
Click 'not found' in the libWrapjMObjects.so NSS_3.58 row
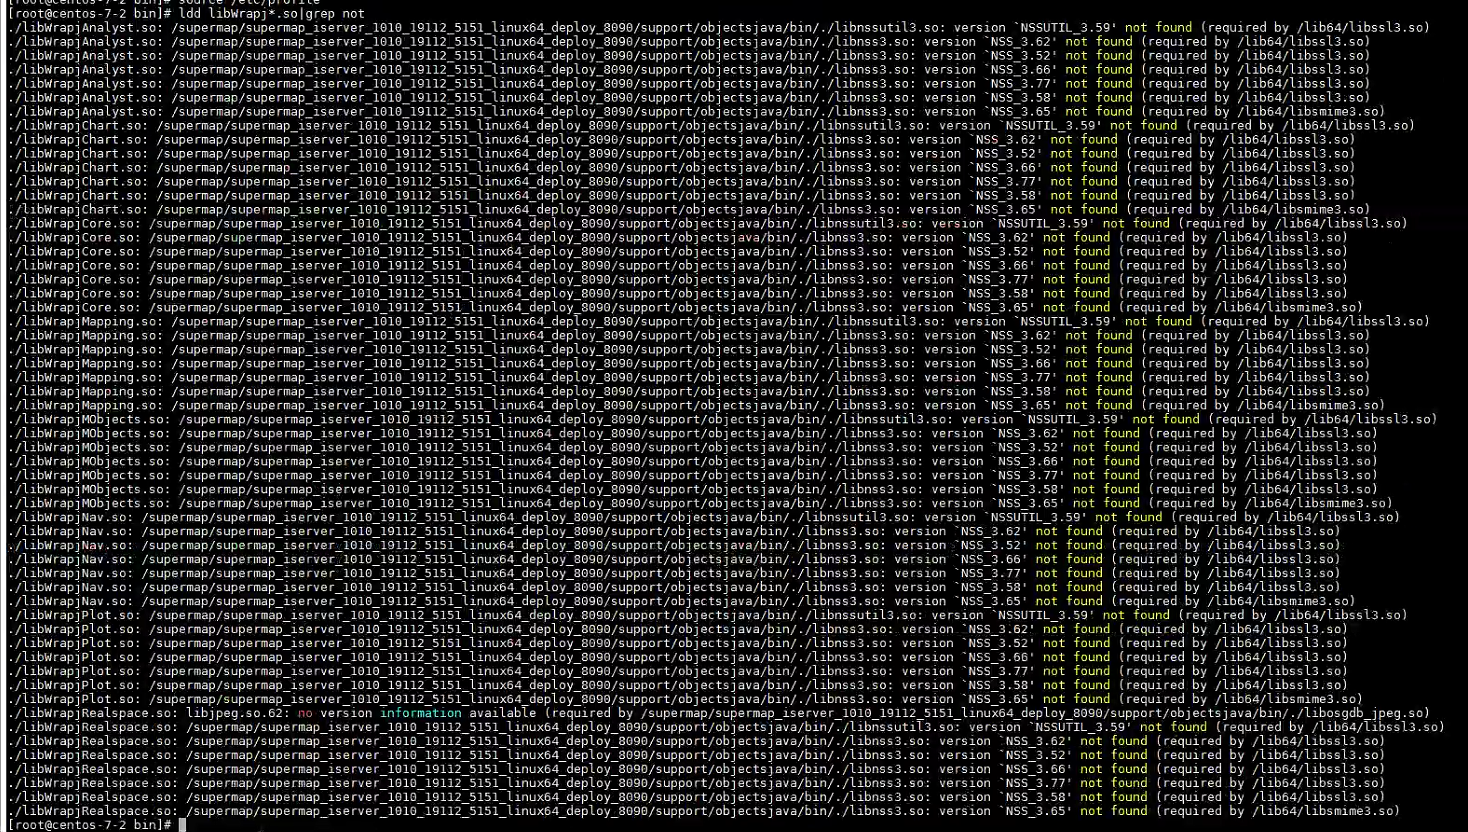pos(1107,490)
